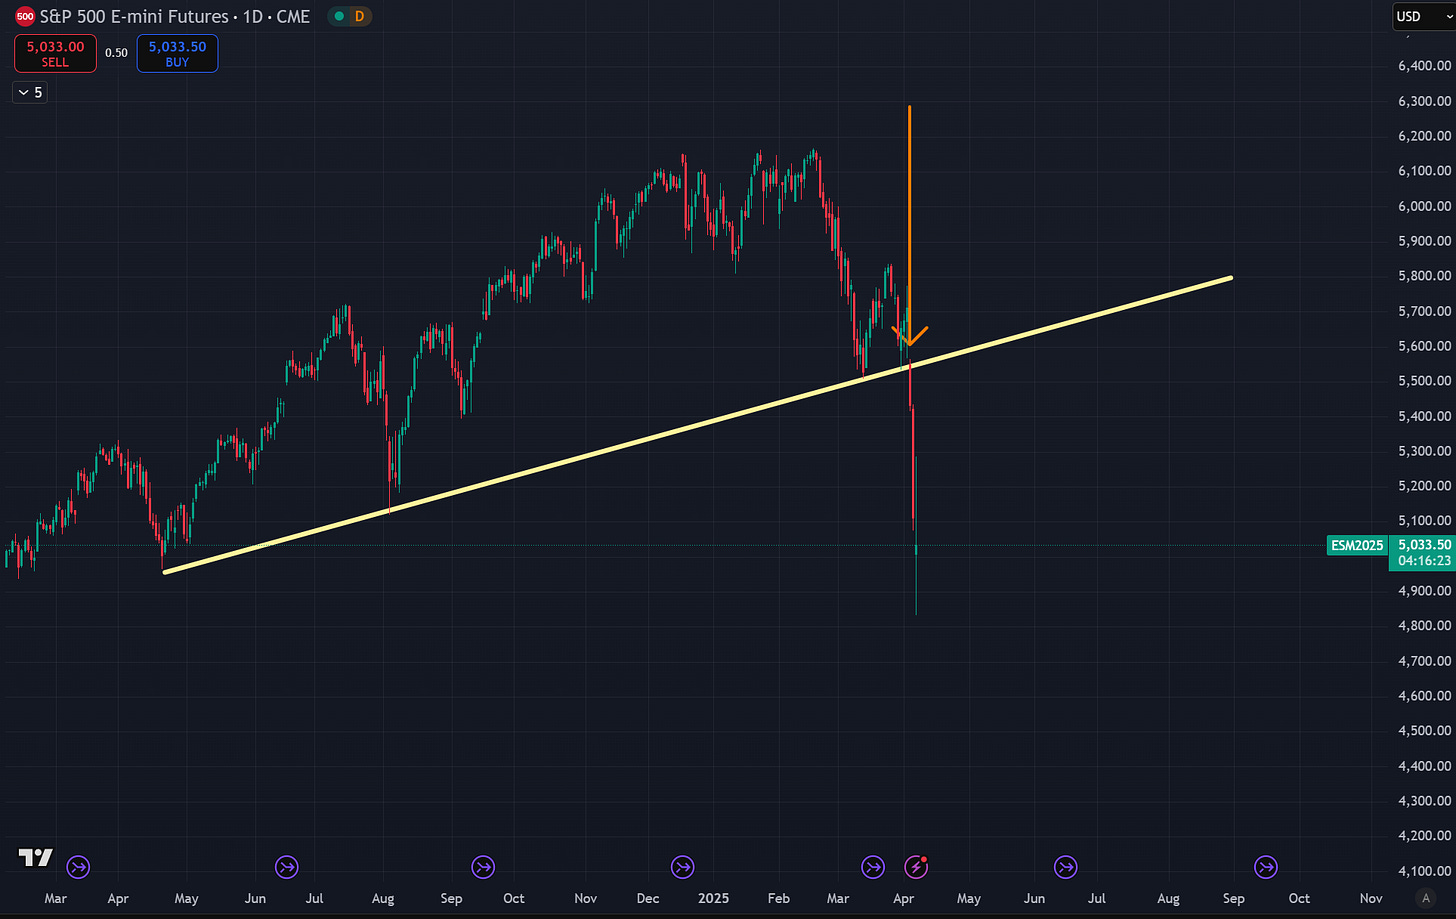Click the earliest rollover icon at chart's left

tap(78, 866)
